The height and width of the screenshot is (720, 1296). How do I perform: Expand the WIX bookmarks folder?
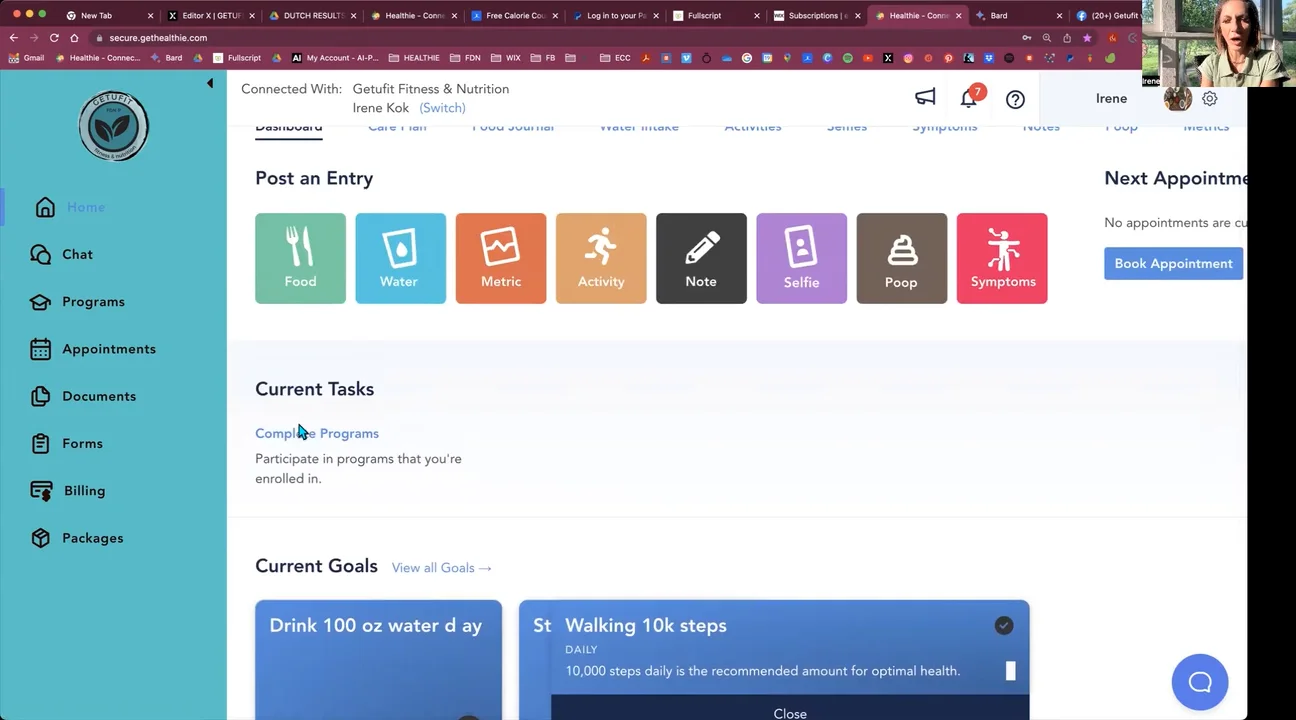pyautogui.click(x=507, y=58)
